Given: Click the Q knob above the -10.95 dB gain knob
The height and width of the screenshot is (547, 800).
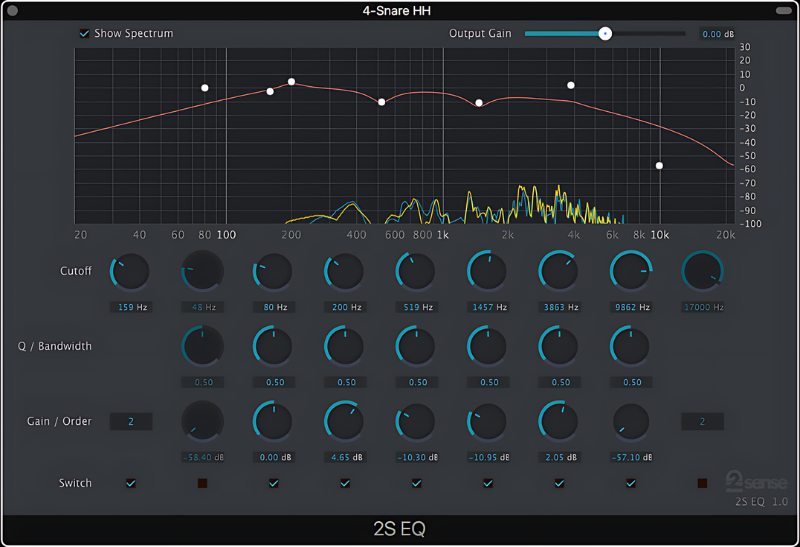Looking at the screenshot, I should tap(488, 346).
